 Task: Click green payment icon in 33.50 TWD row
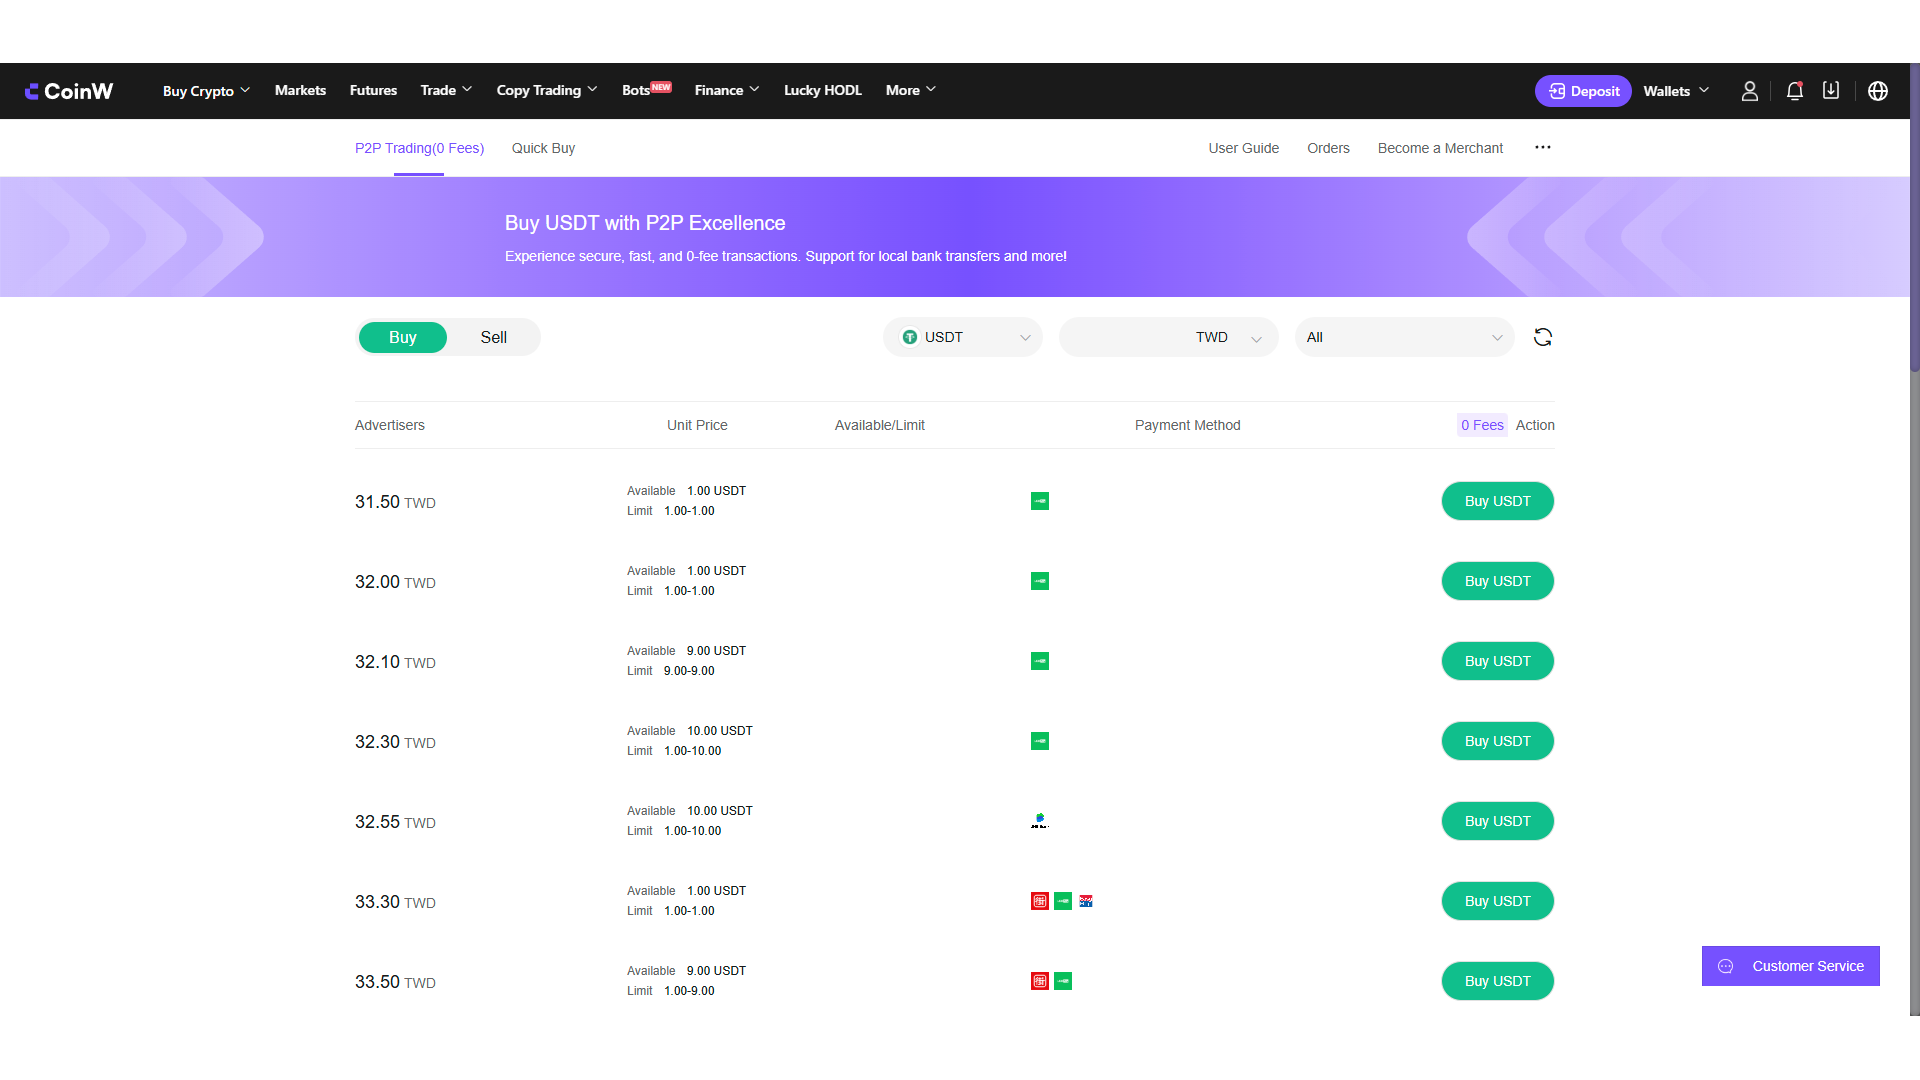(1063, 981)
